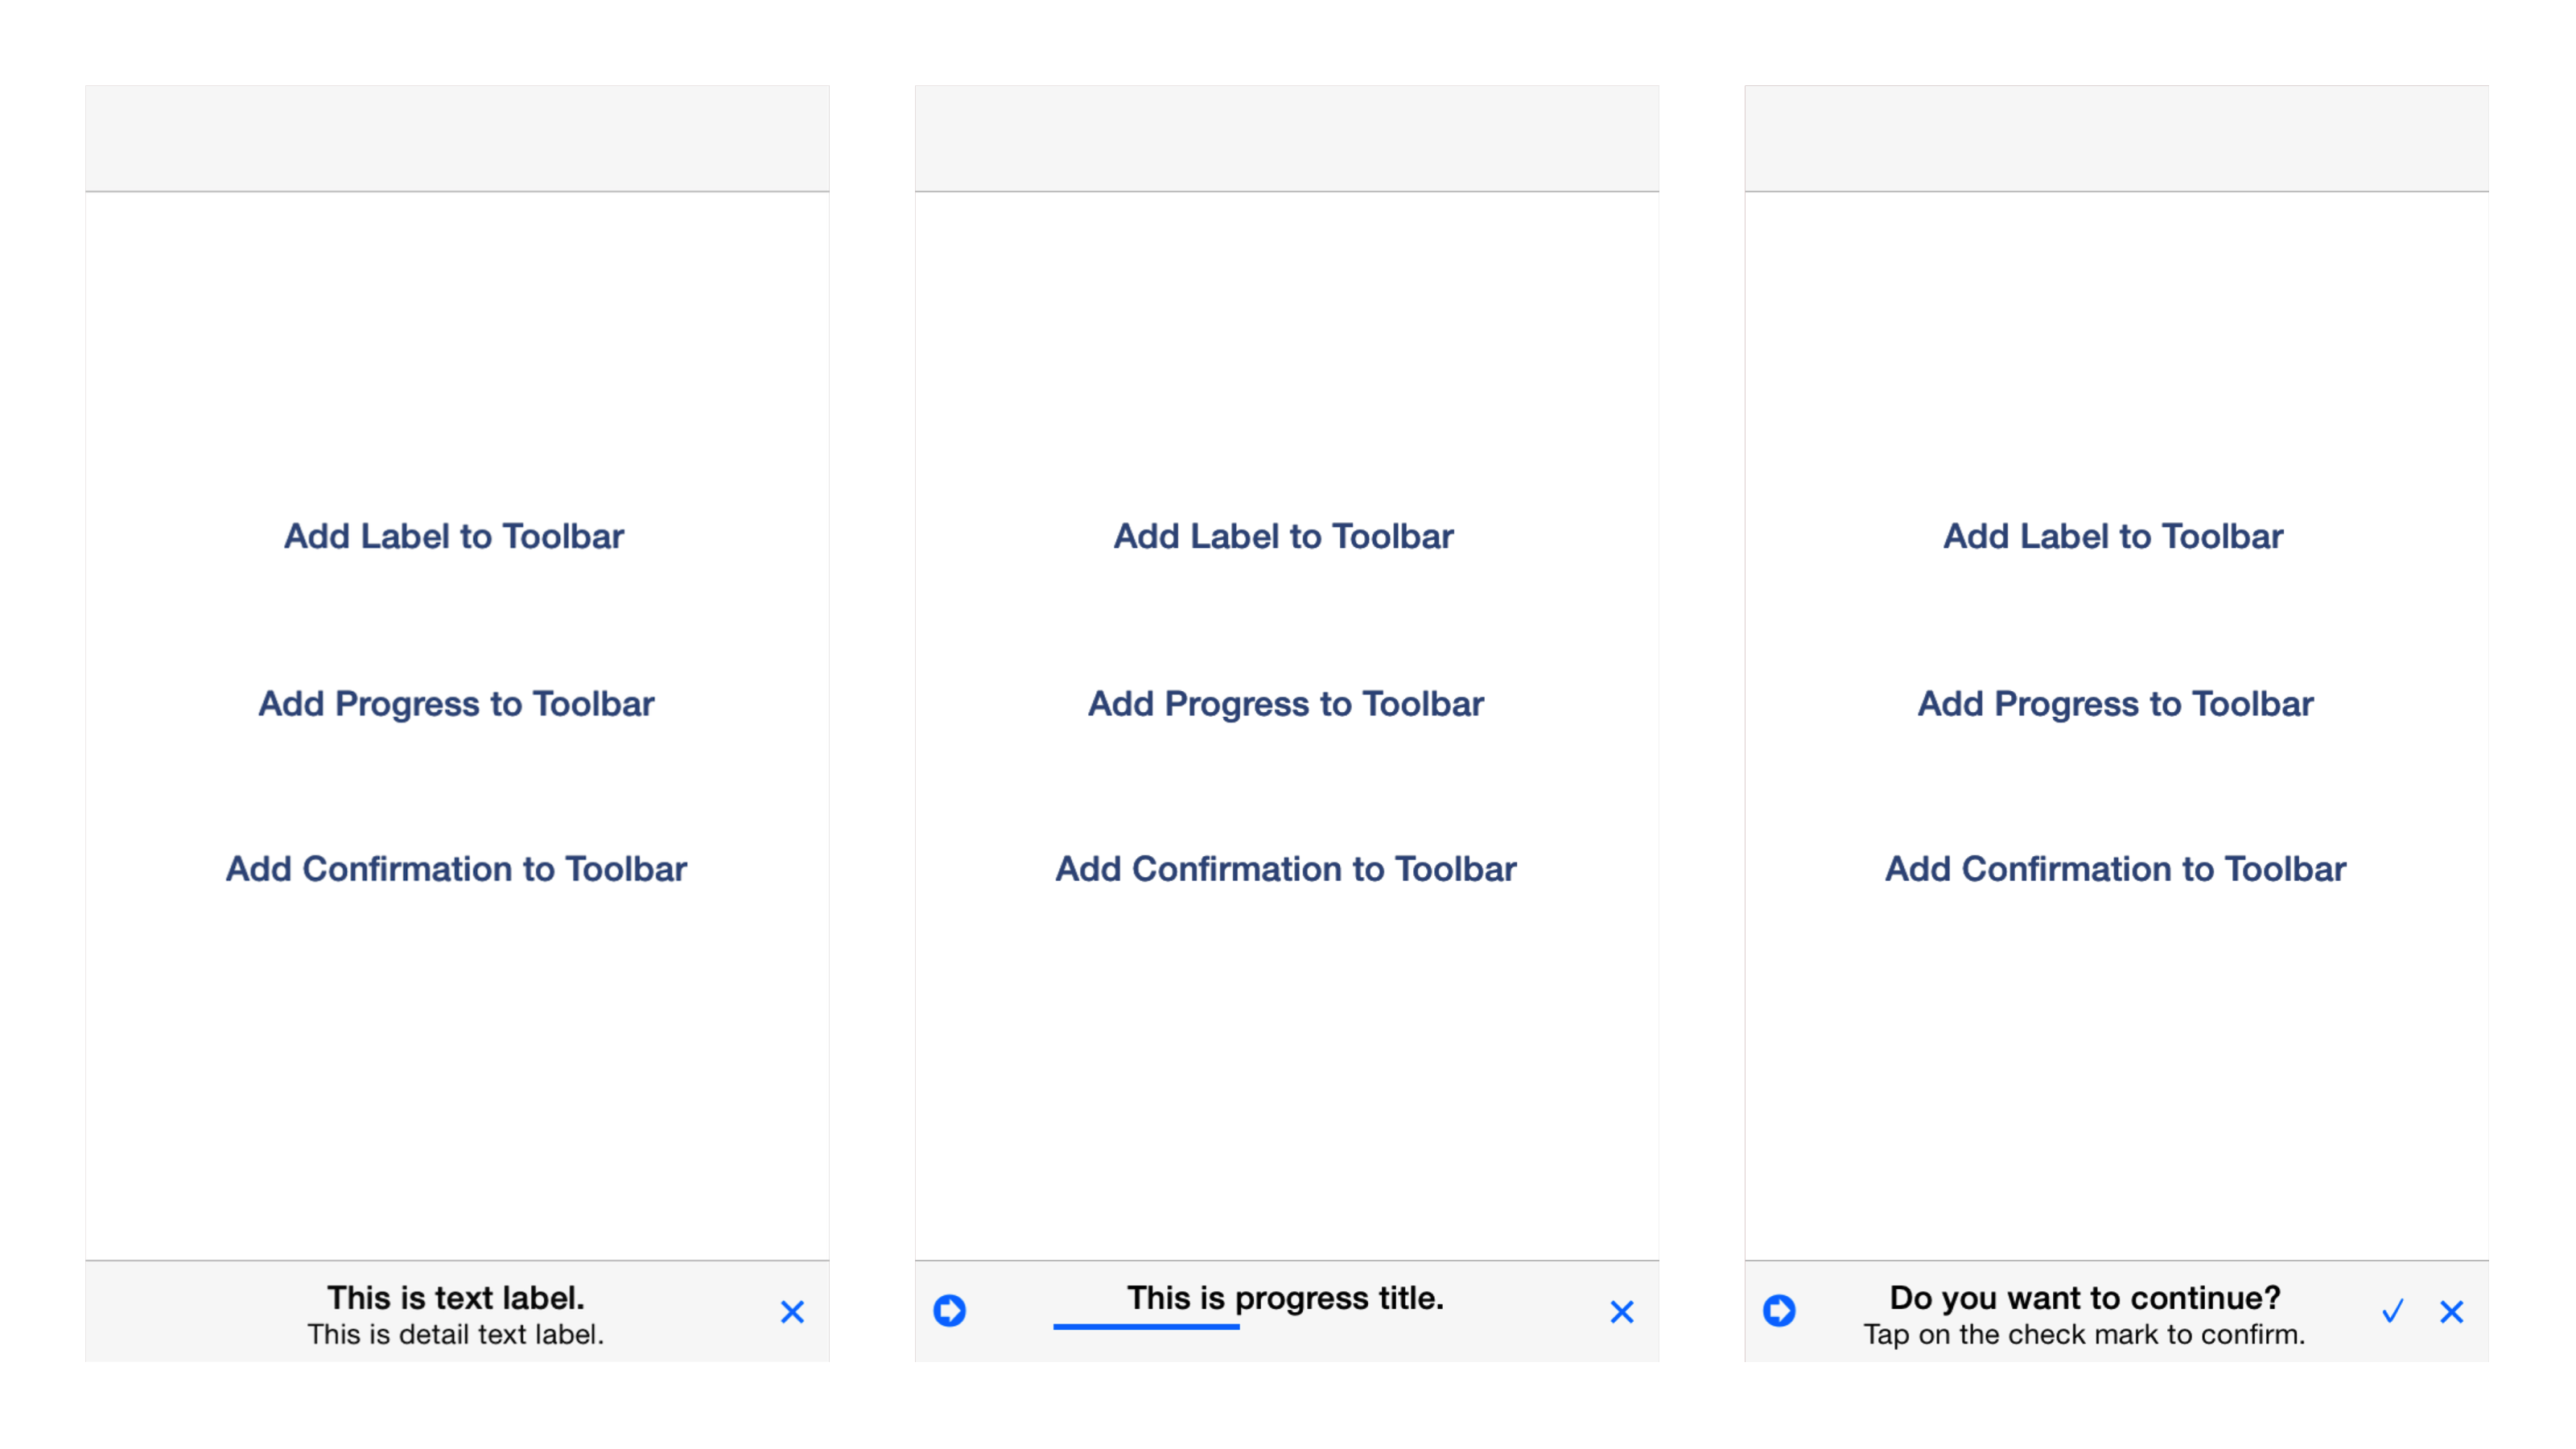
Task: Close the progress title toolbar
Action: [1622, 1311]
